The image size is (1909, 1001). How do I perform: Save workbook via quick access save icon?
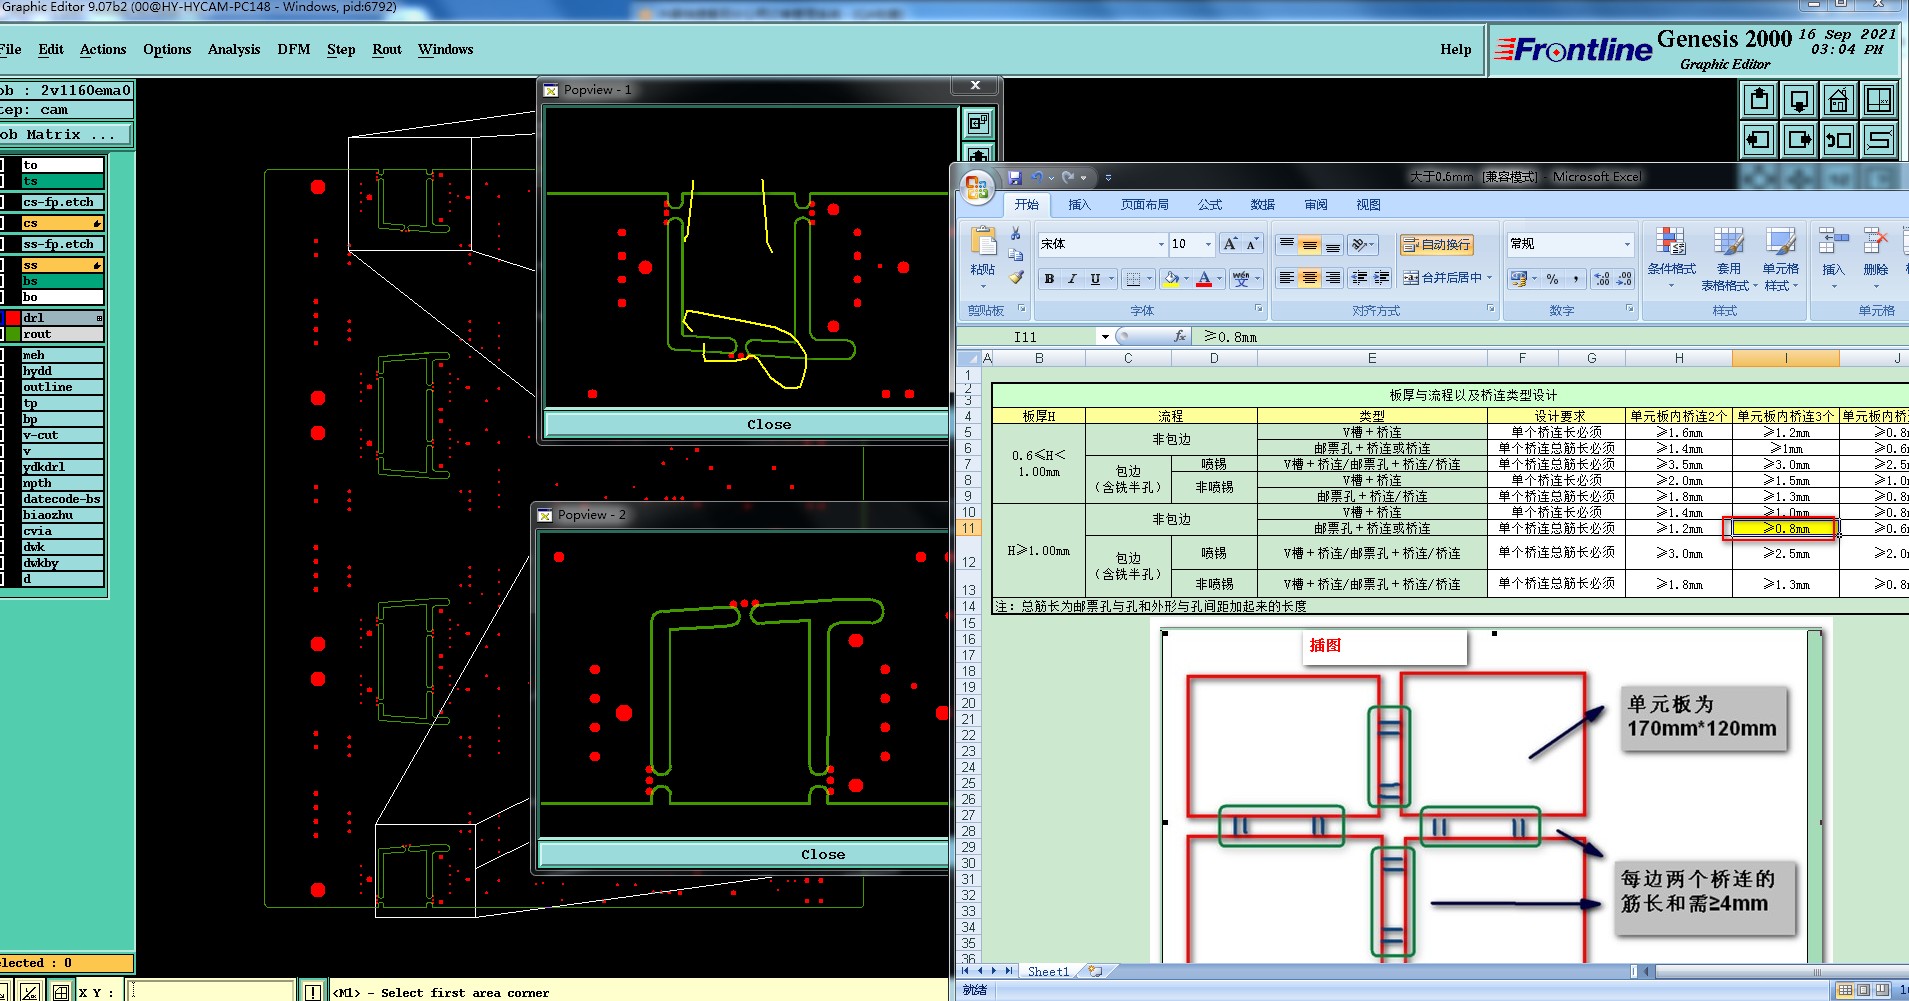pos(1015,177)
